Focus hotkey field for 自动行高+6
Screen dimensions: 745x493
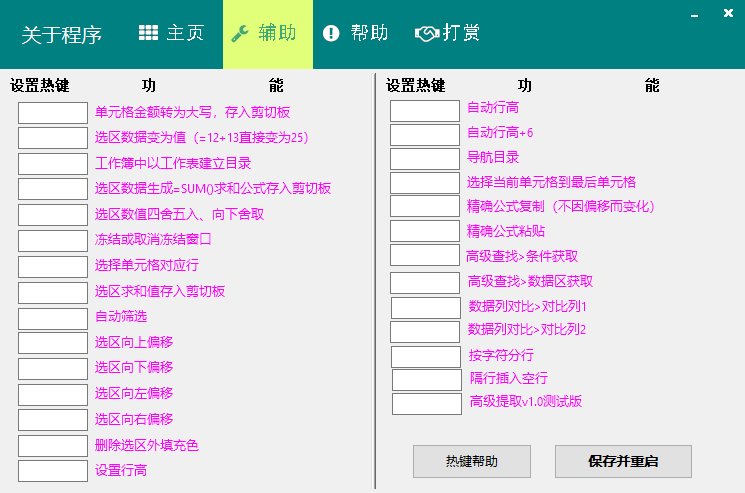pyautogui.click(x=424, y=134)
